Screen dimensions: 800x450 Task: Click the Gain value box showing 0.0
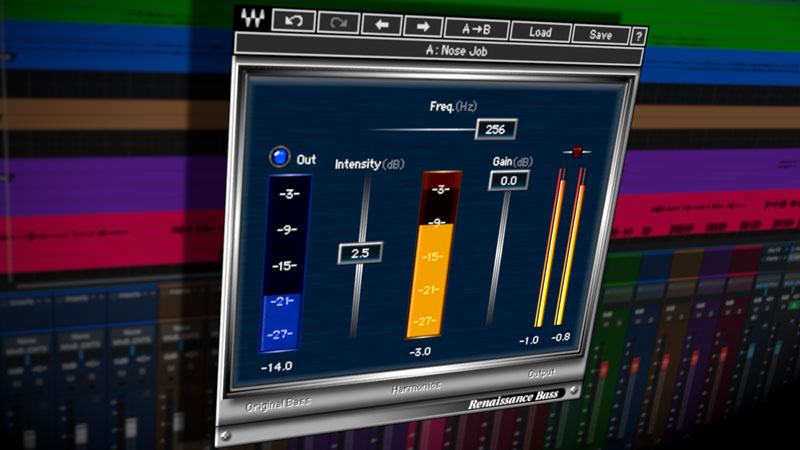508,181
